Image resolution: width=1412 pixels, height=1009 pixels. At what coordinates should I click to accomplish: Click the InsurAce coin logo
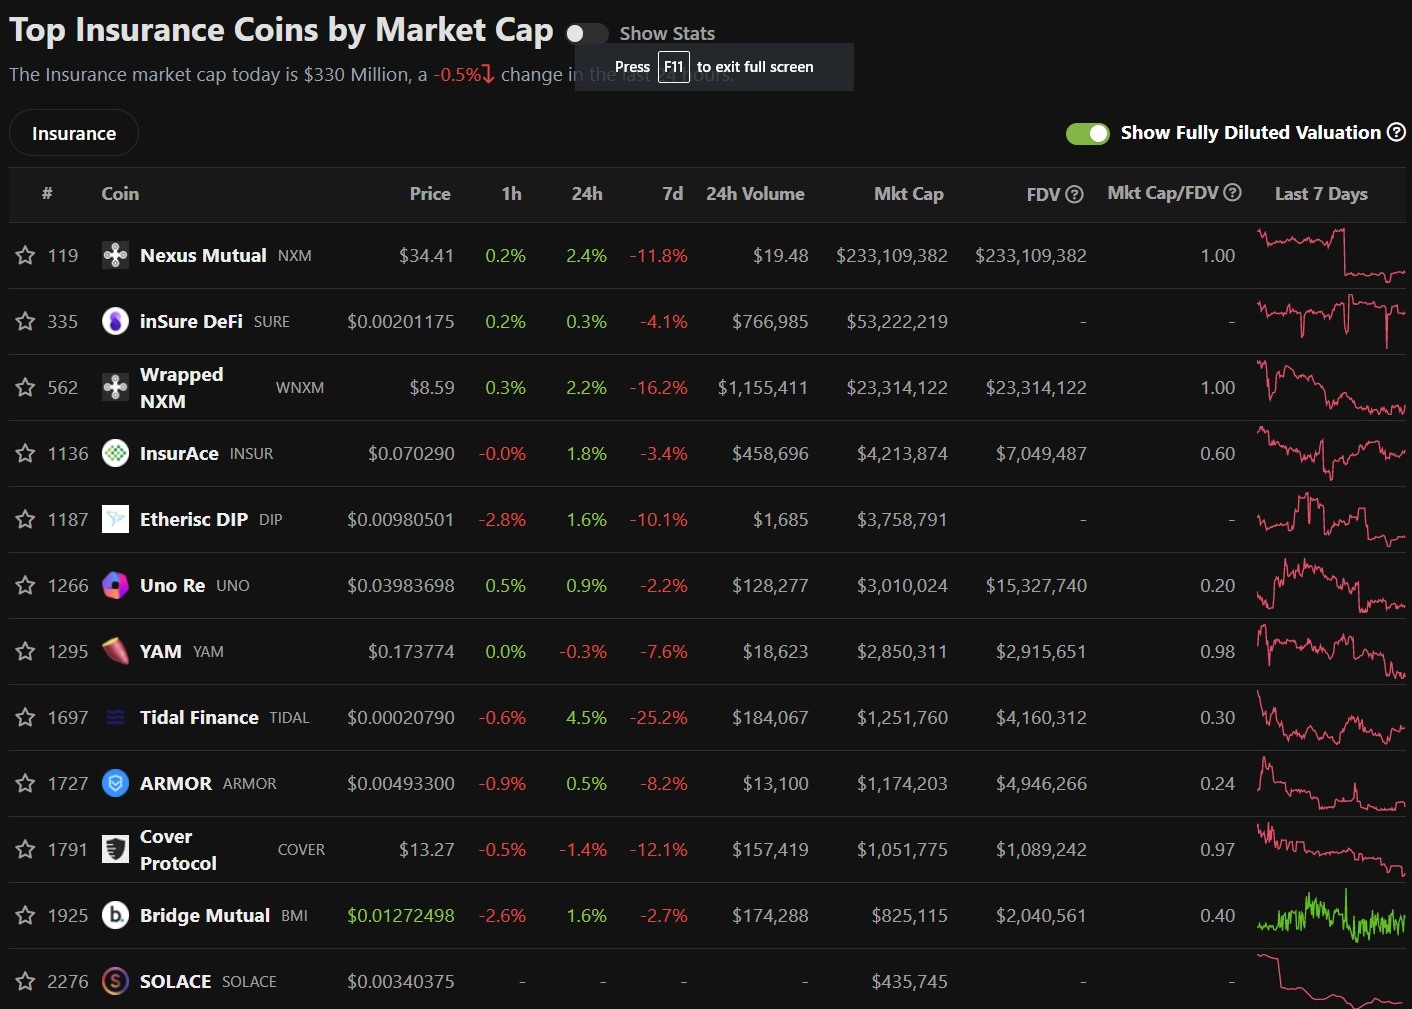click(116, 454)
